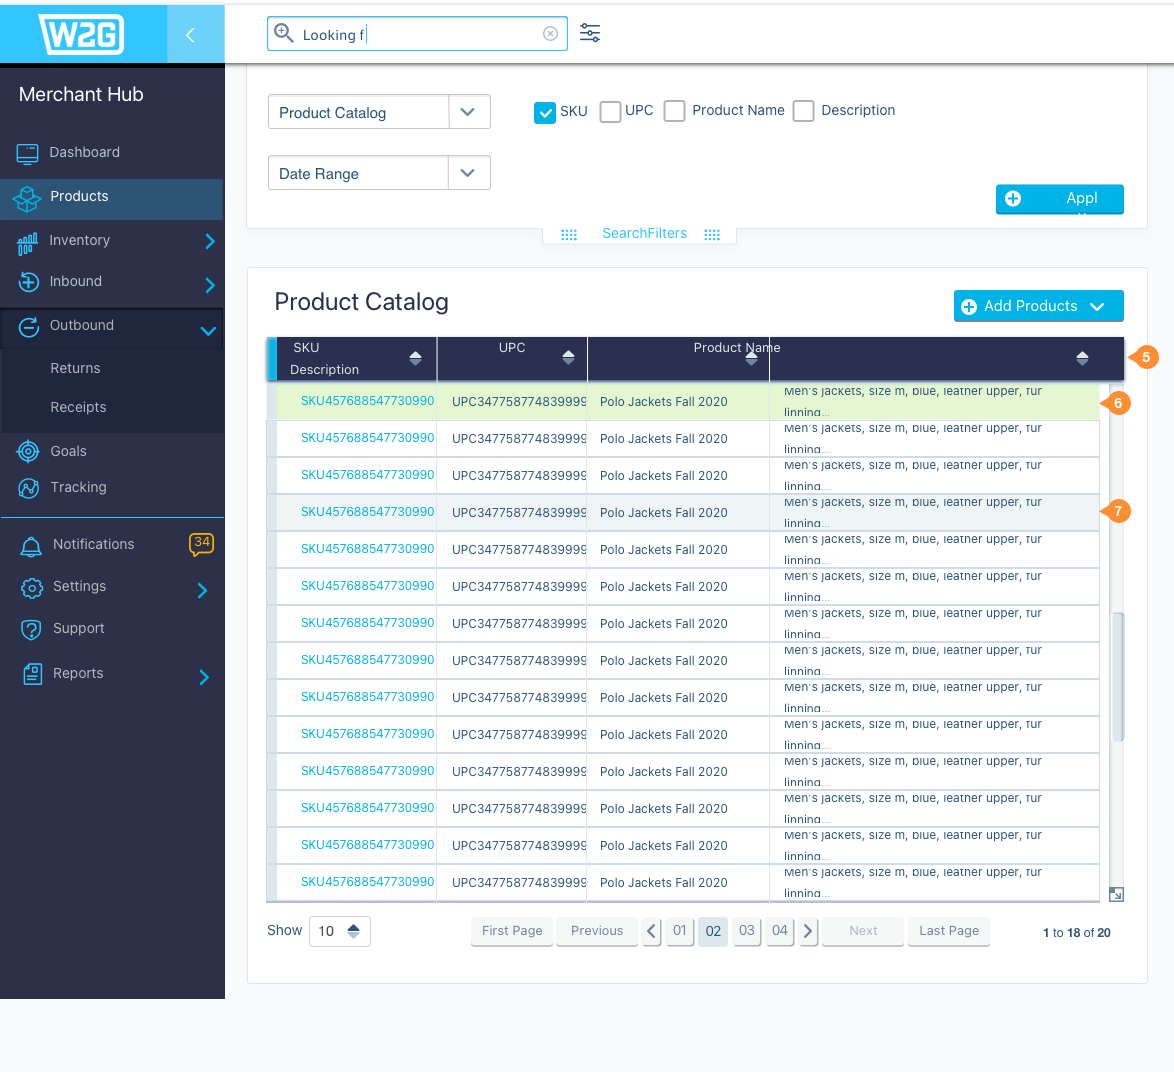
Task: Uncheck the SKU checkbox
Action: click(545, 112)
